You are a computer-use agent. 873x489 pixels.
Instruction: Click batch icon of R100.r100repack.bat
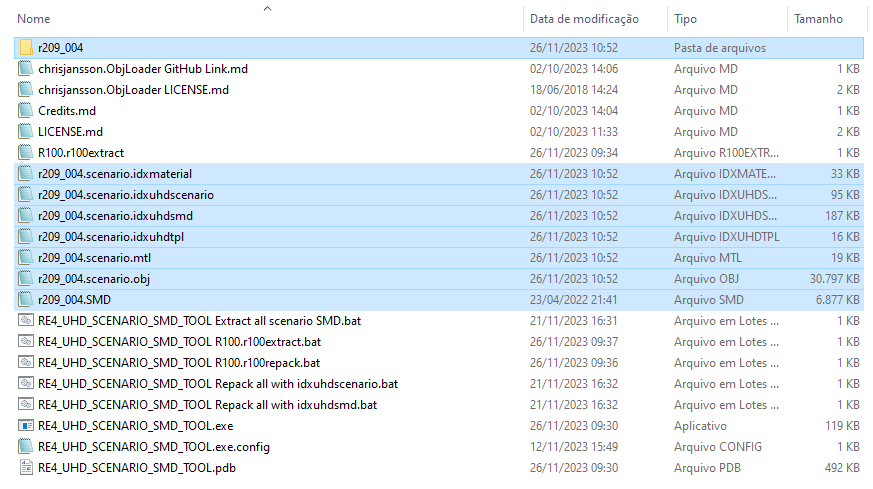(26, 363)
